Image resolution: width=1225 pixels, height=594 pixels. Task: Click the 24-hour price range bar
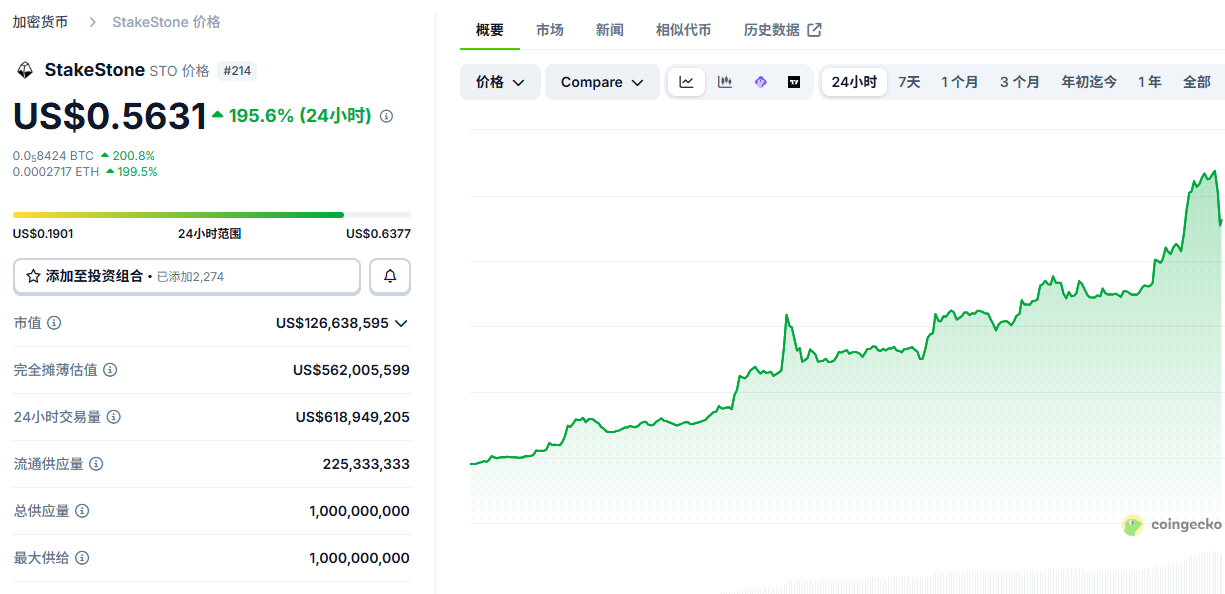(211, 215)
